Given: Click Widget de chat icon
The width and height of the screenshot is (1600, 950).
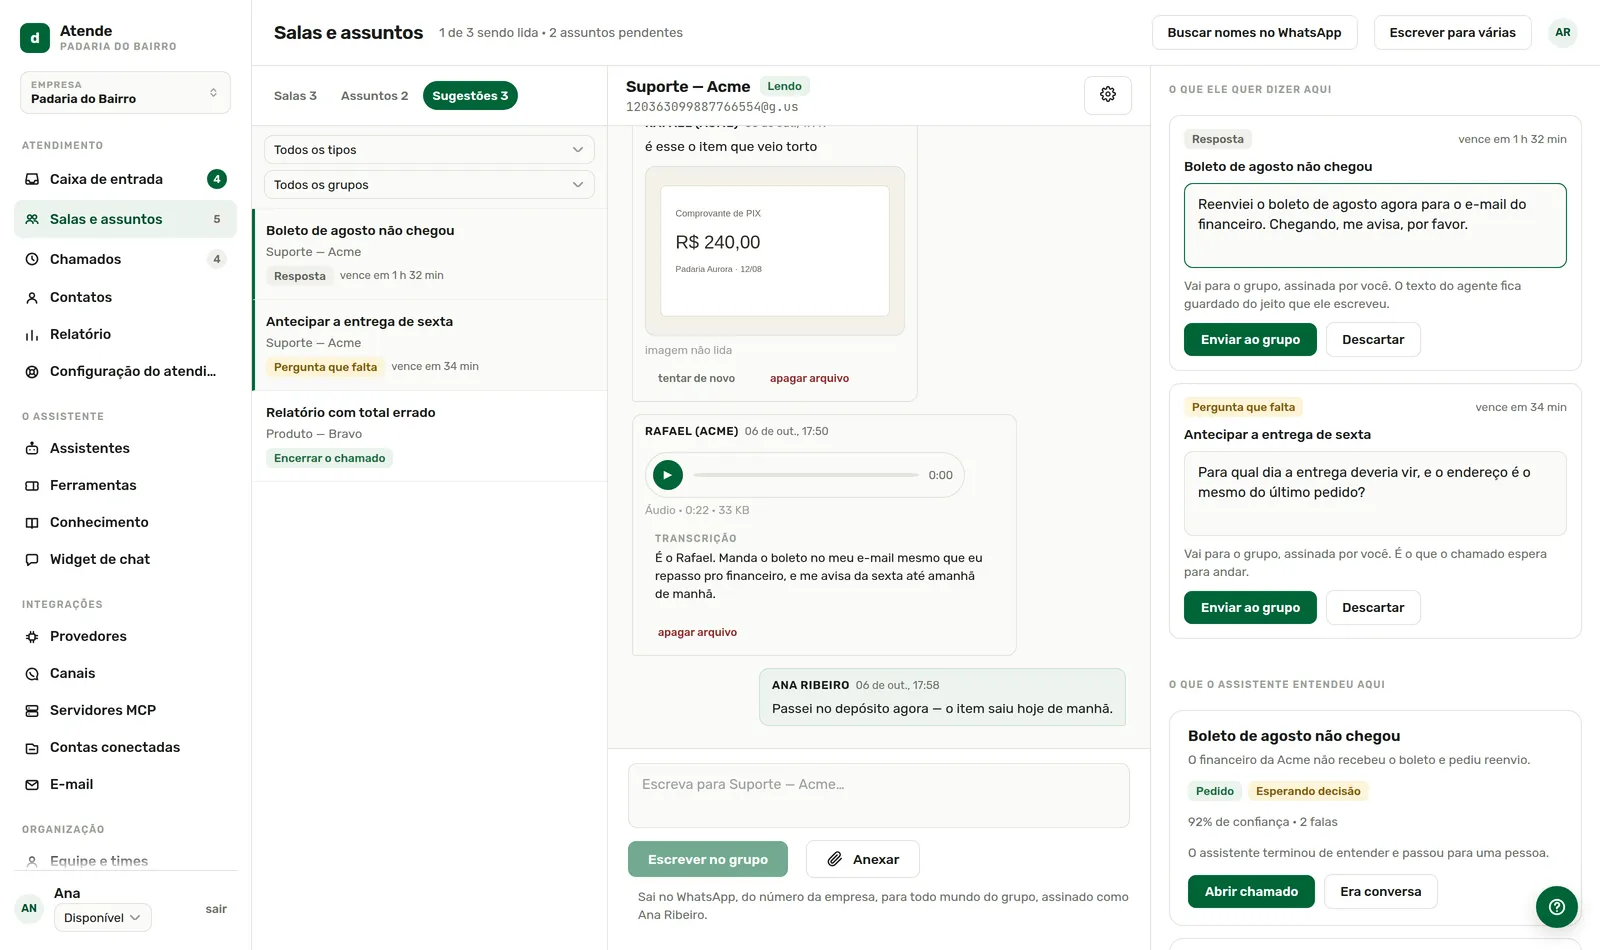Looking at the screenshot, I should pyautogui.click(x=32, y=559).
